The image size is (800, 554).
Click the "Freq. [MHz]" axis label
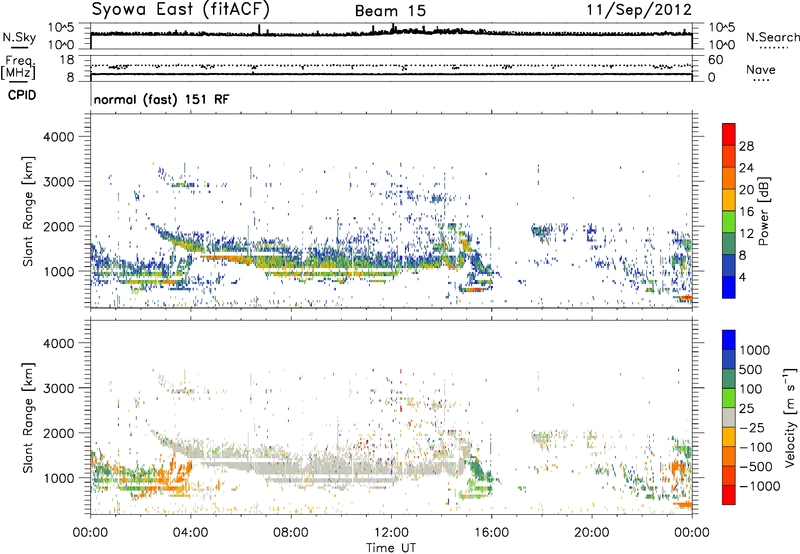18,68
